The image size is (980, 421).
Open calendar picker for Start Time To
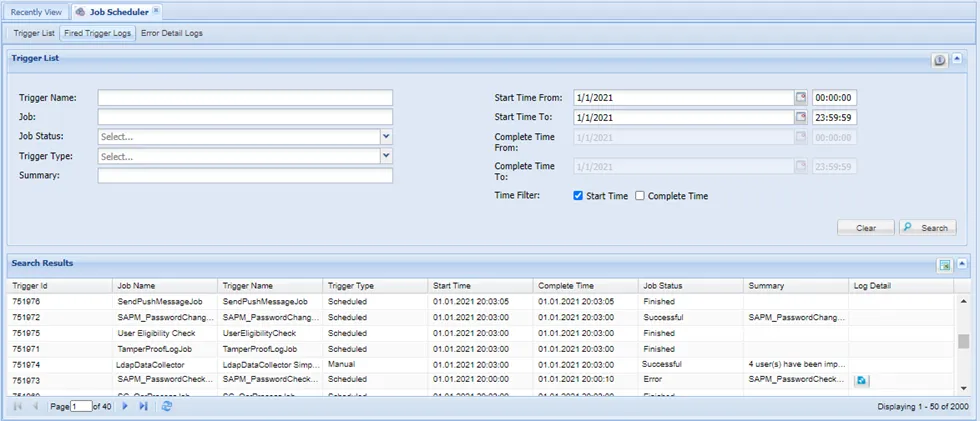tap(801, 117)
